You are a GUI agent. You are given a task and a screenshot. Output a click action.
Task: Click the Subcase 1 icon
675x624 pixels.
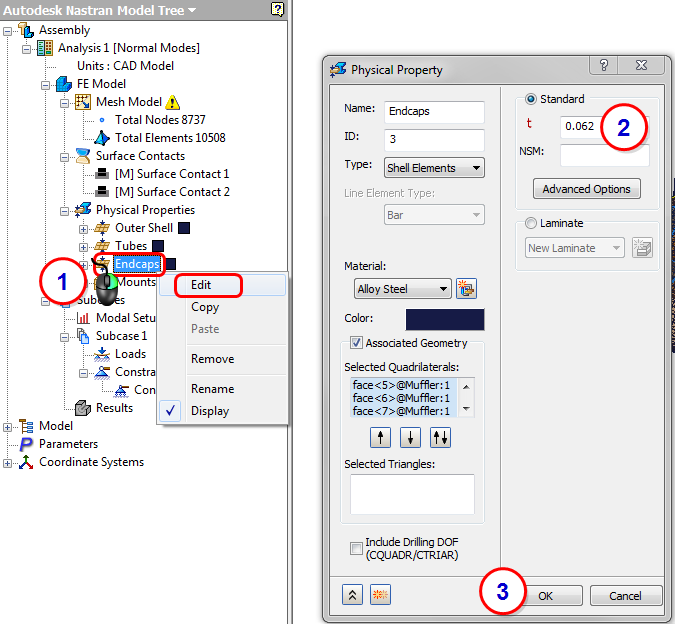(83, 336)
